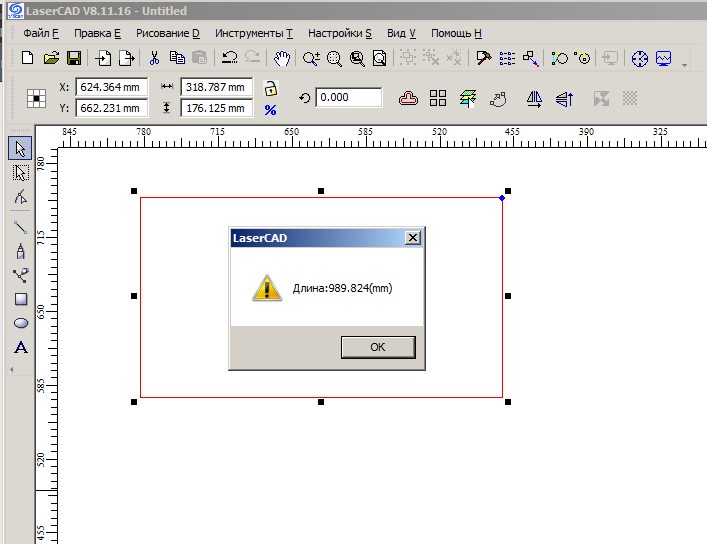Choose the Select arrow tool
This screenshot has height=544, width=707.
pos(20,148)
